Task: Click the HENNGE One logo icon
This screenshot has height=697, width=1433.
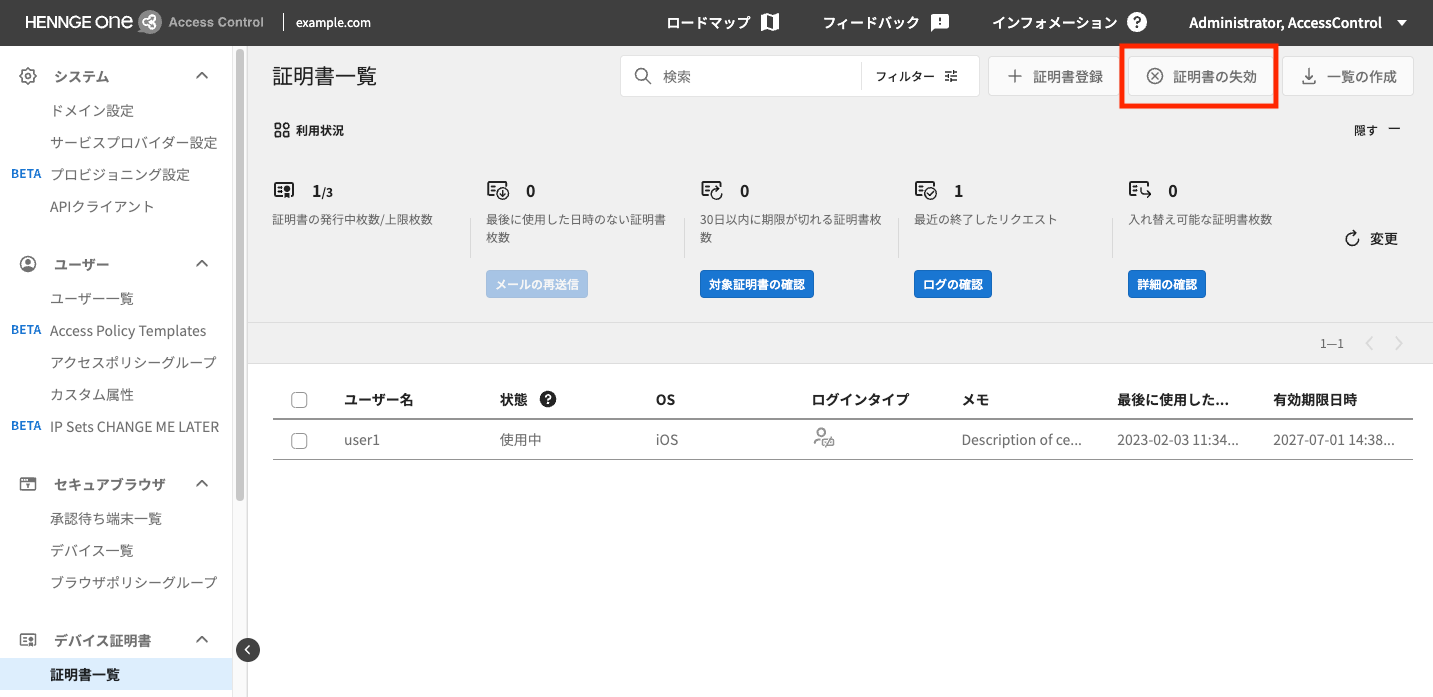Action: pyautogui.click(x=149, y=22)
